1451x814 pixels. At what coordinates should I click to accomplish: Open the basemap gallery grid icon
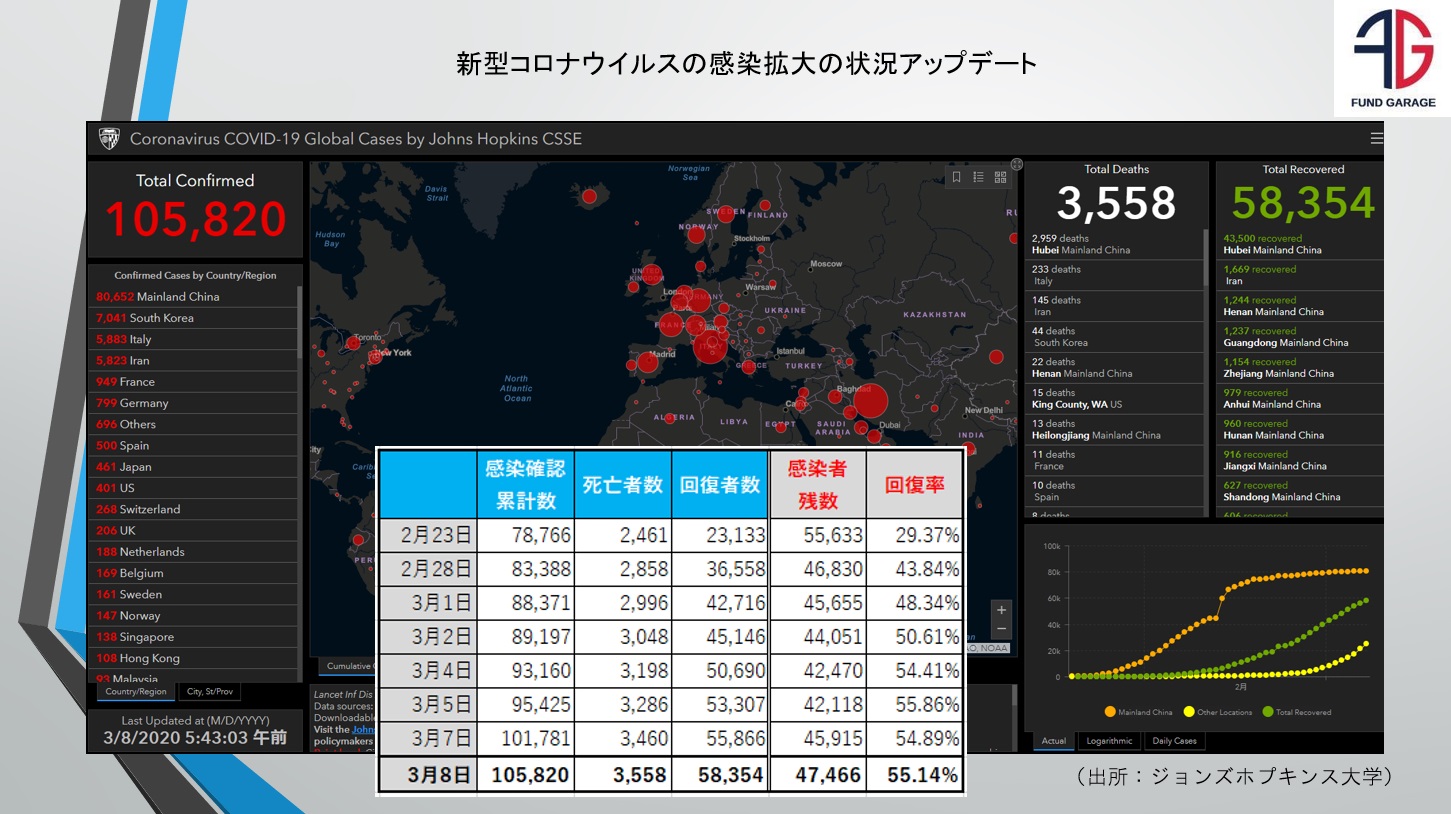(1000, 177)
